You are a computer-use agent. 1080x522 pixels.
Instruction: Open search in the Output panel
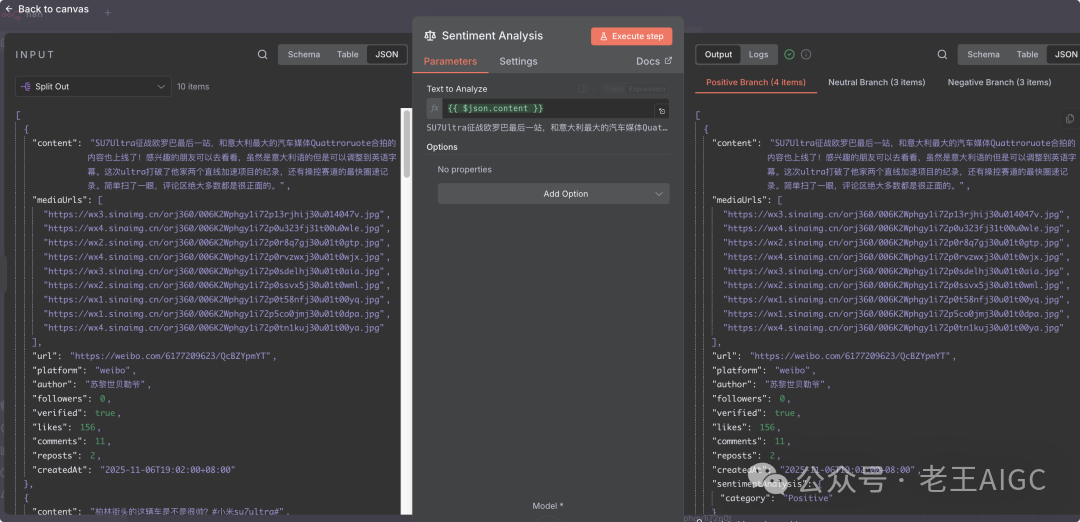coord(942,54)
